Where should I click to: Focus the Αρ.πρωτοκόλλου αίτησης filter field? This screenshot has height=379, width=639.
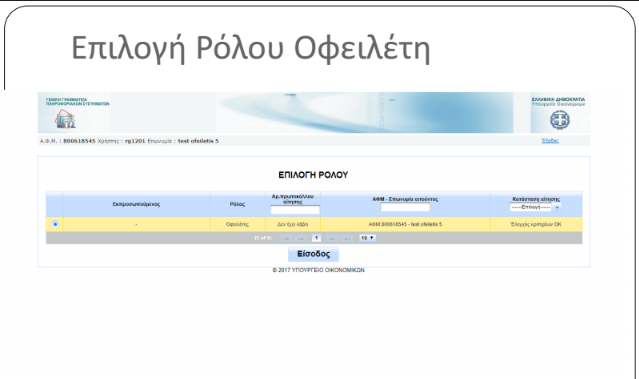click(x=295, y=210)
